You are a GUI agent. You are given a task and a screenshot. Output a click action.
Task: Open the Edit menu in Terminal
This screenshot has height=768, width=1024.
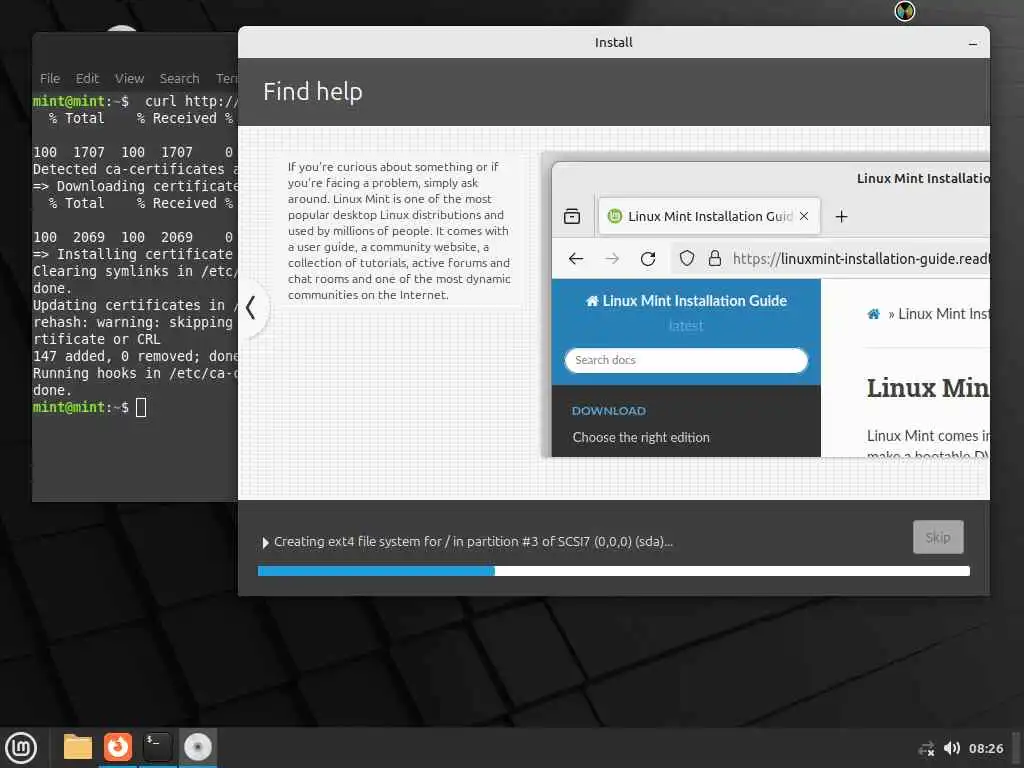(87, 79)
